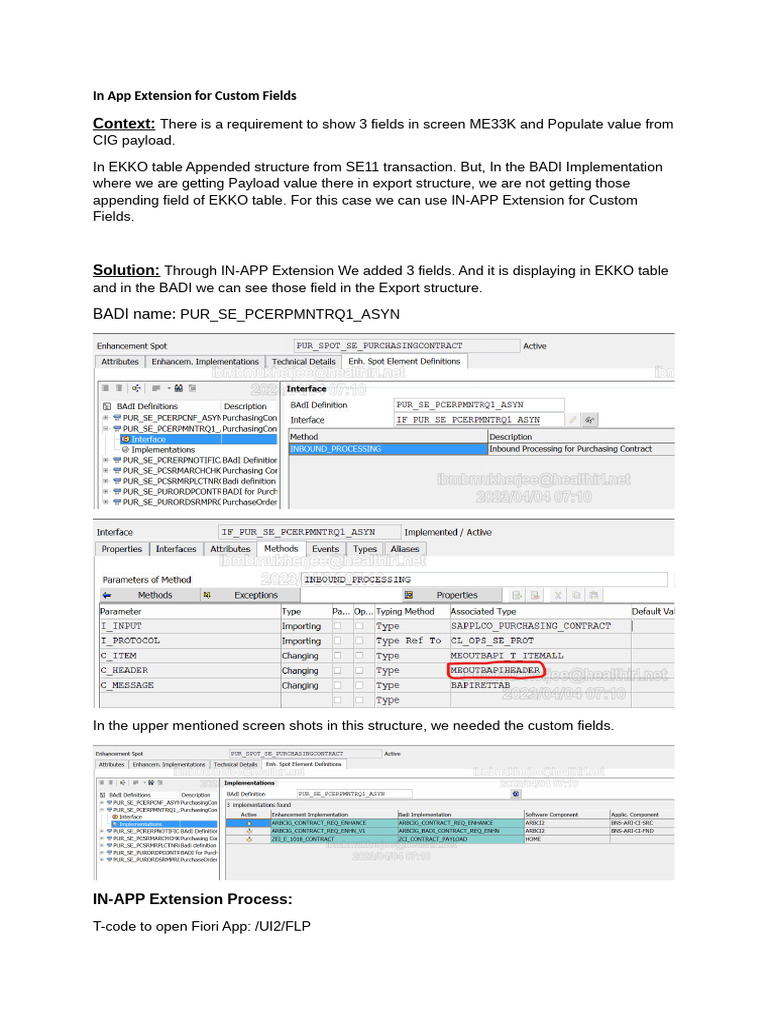This screenshot has width=768, height=1024.
Task: Collapse PUR_SE_PCERPMNTRQ1_ node in the tree with highlighted Interface node
Action: (x=105, y=428)
